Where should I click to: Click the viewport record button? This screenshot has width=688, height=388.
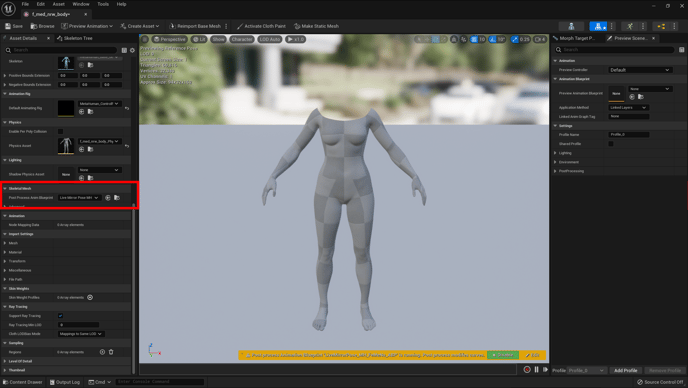tap(527, 370)
